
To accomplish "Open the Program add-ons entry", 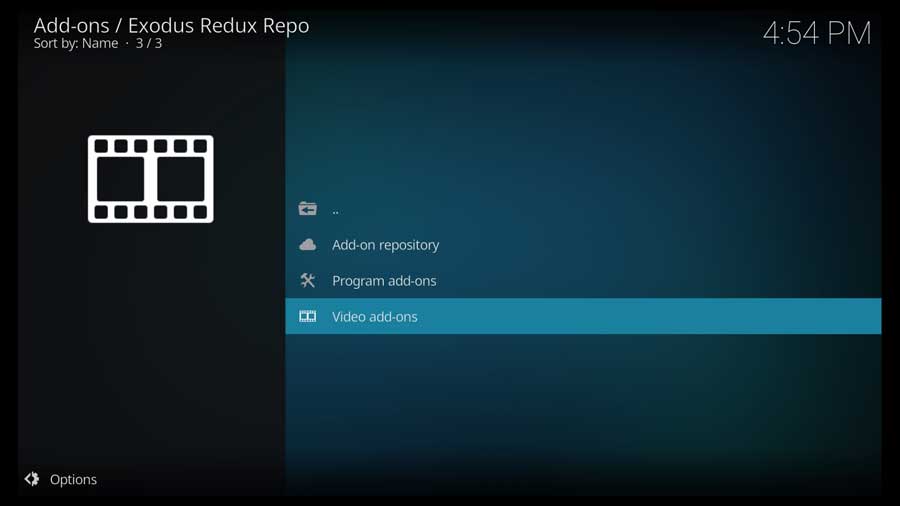I will coord(583,281).
